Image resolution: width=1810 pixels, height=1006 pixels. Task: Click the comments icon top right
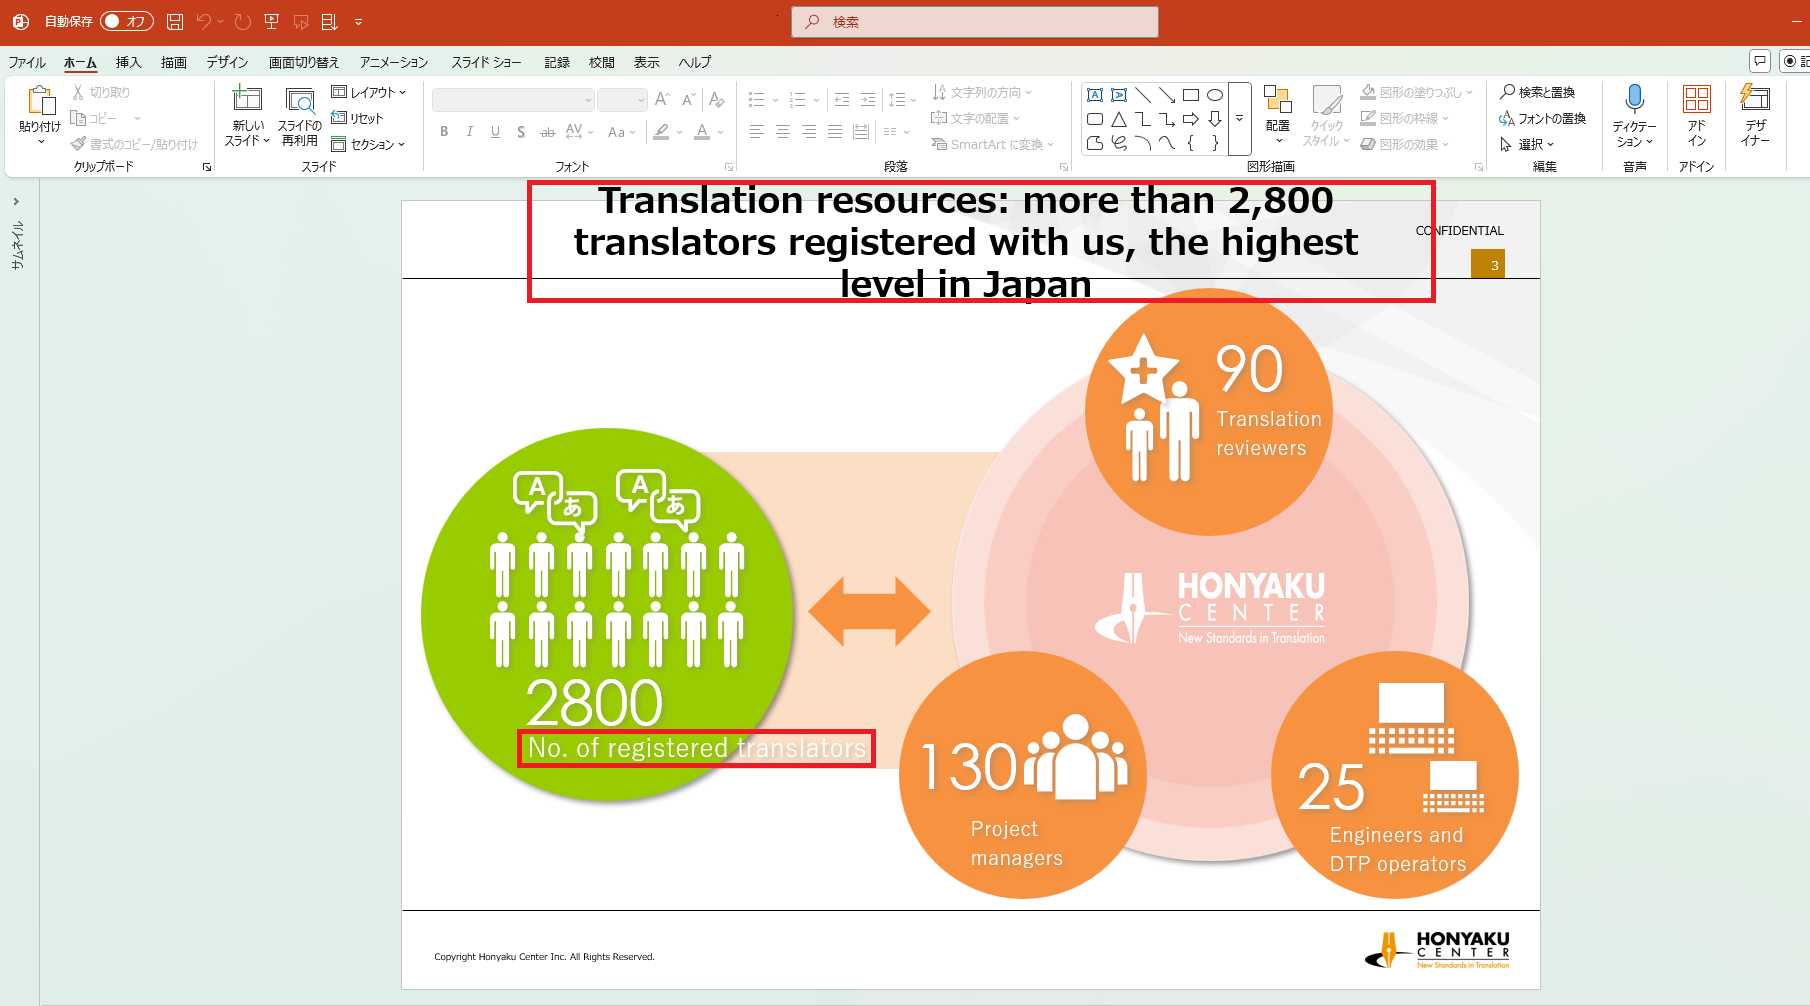1760,61
